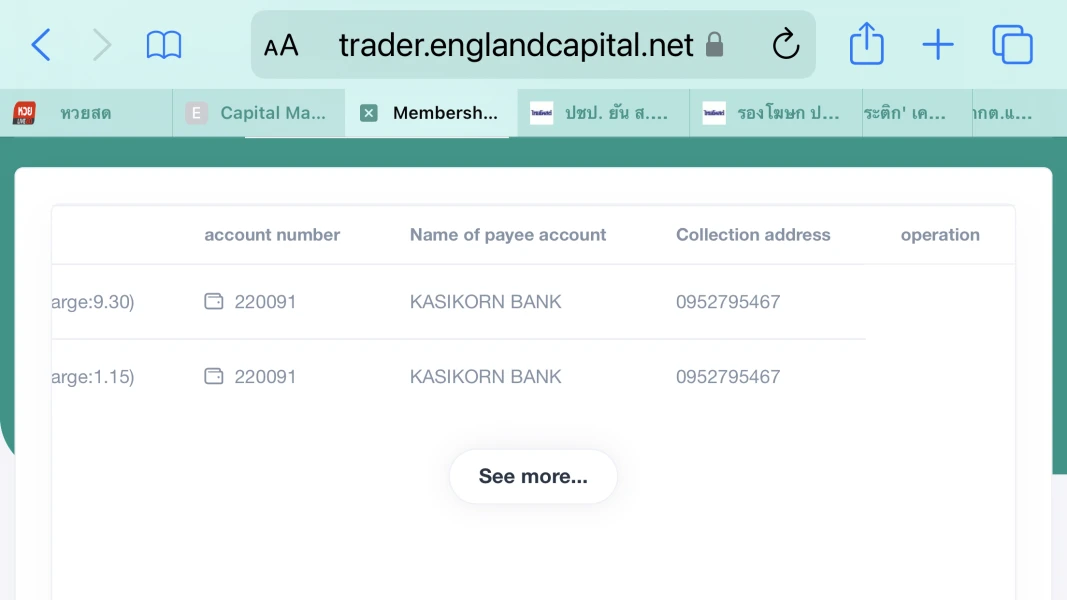The width and height of the screenshot is (1067, 600).
Task: Close the Membership tab via X icon
Action: tap(369, 113)
